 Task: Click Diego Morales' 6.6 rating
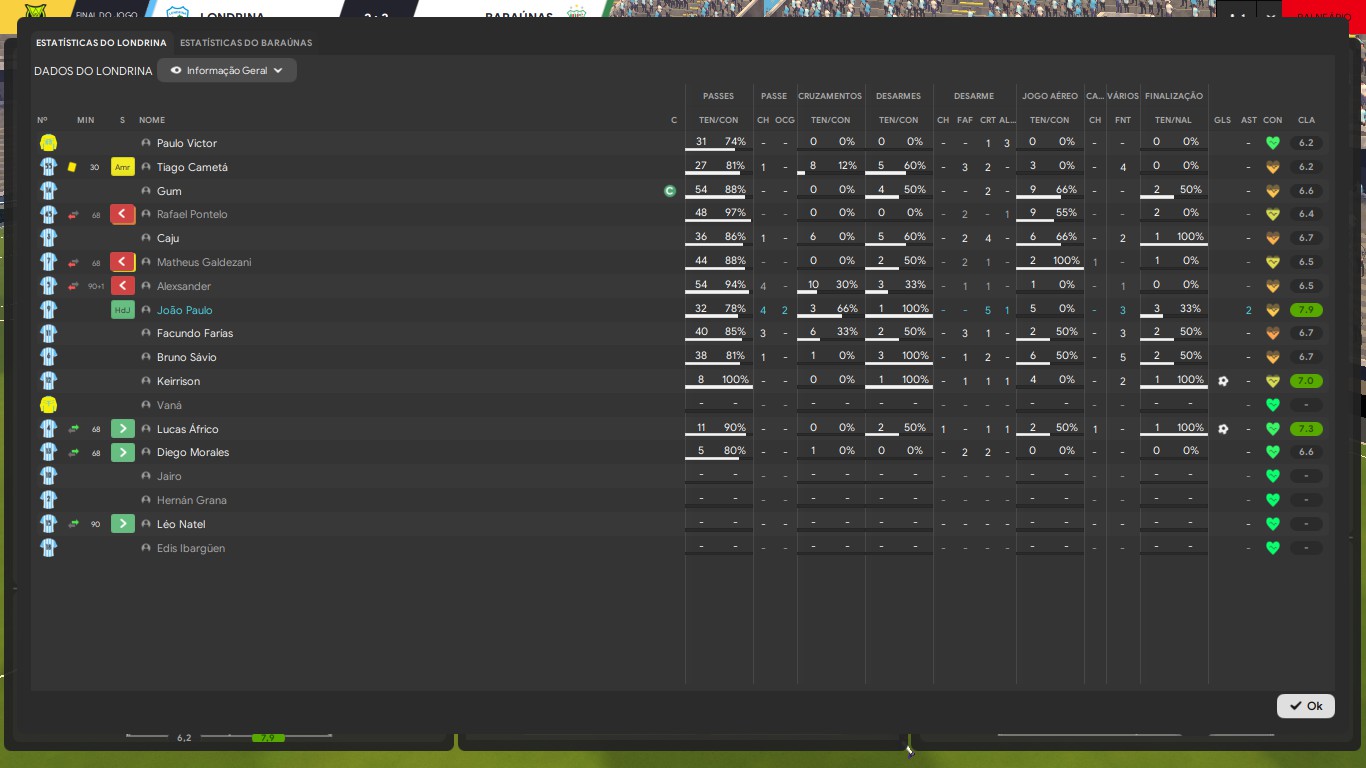(1306, 452)
